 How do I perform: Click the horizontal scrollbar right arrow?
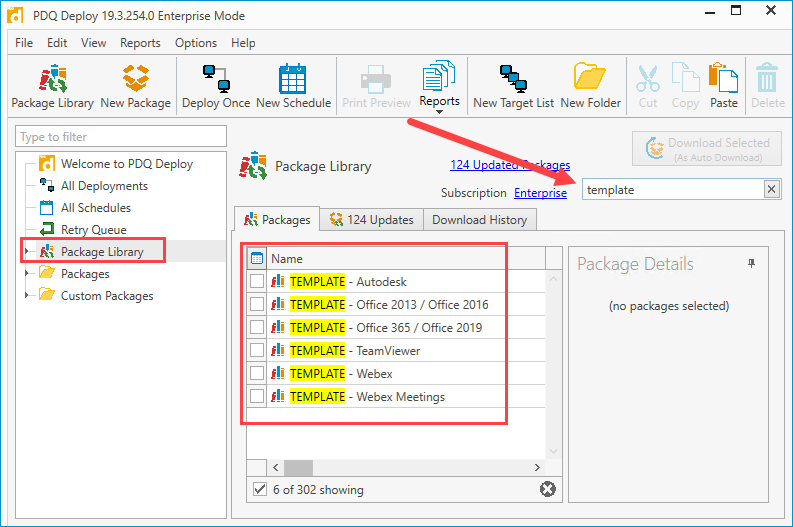(537, 467)
